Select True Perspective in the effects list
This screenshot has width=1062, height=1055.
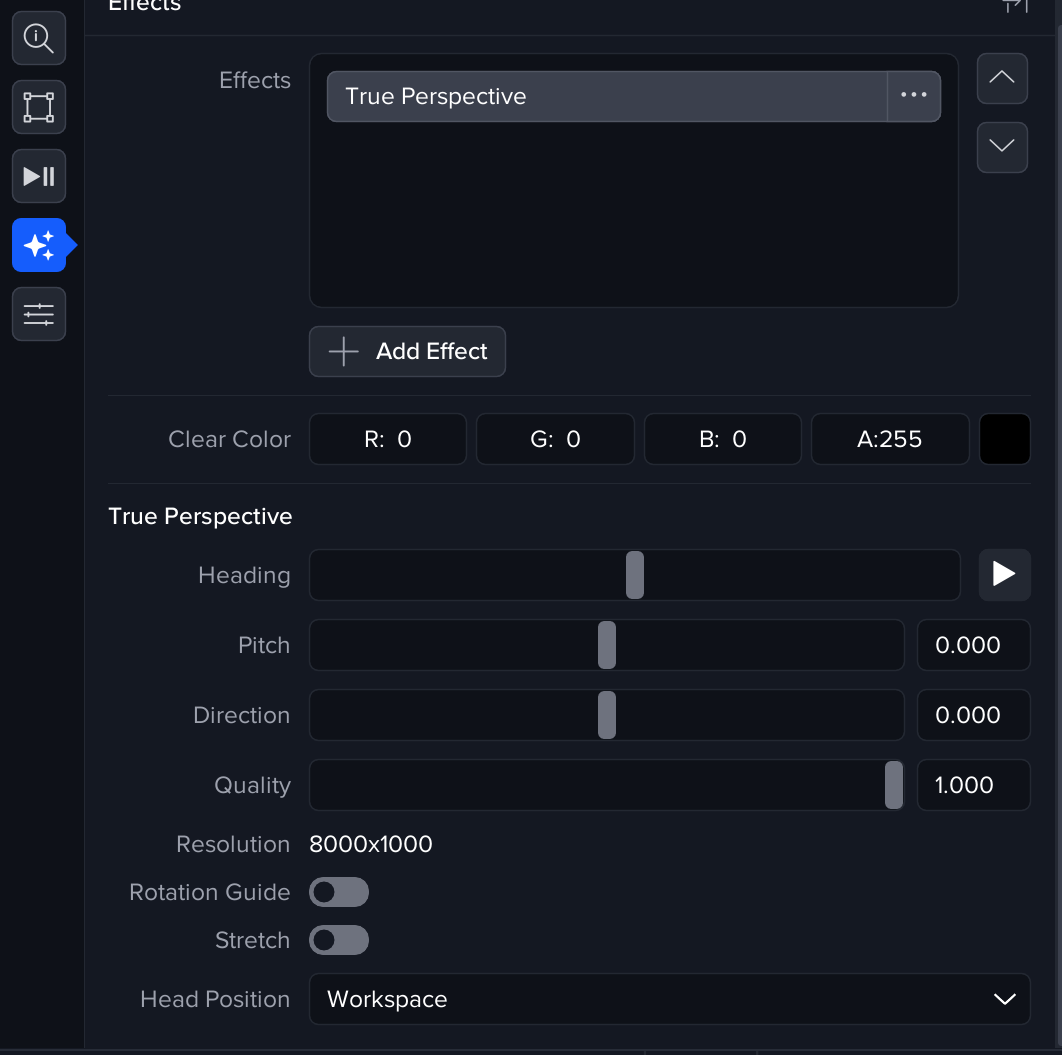tap(606, 96)
